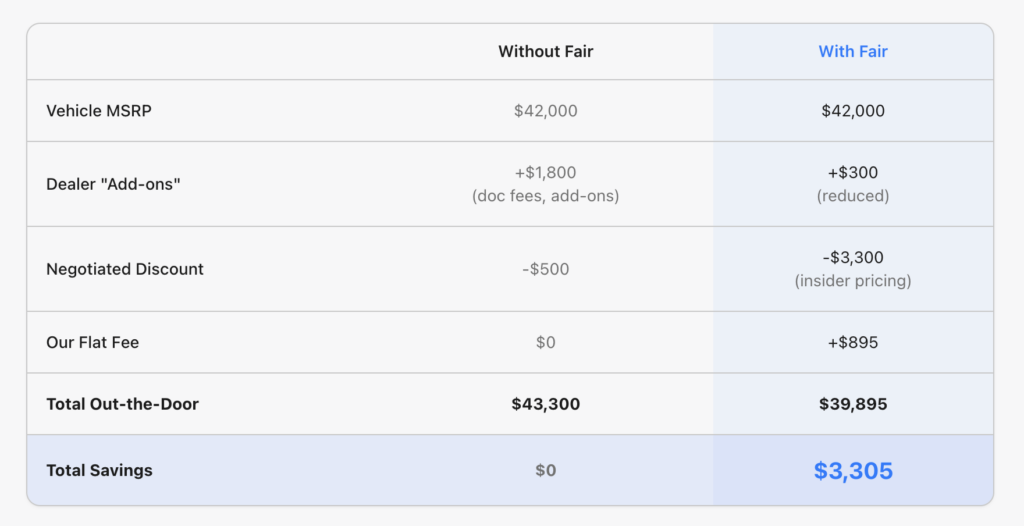Select the "Total Savings" row label
Screen dimensions: 1024x526
click(99, 470)
